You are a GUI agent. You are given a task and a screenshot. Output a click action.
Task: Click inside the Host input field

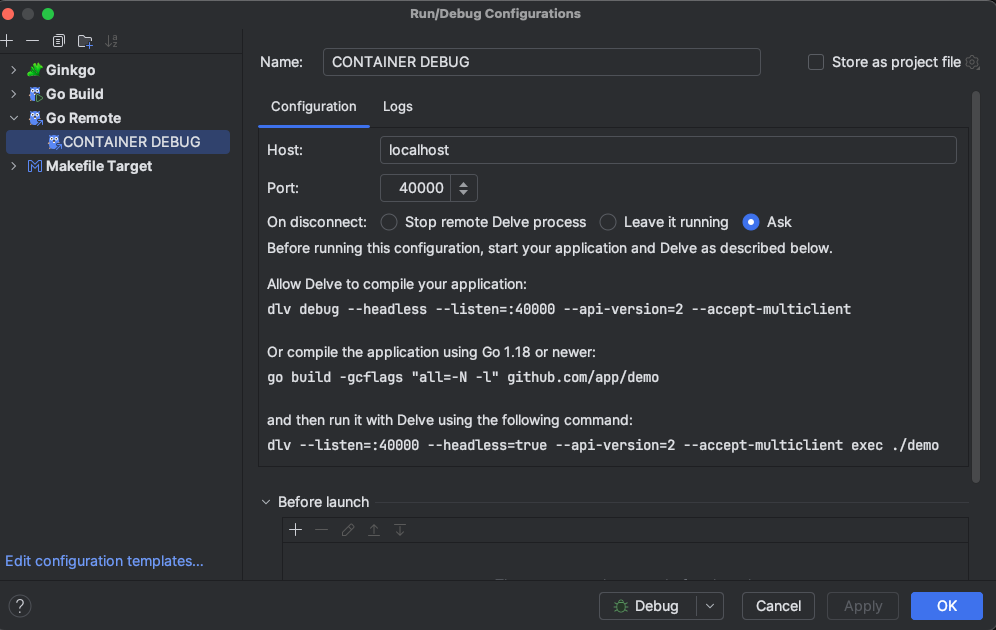600,150
